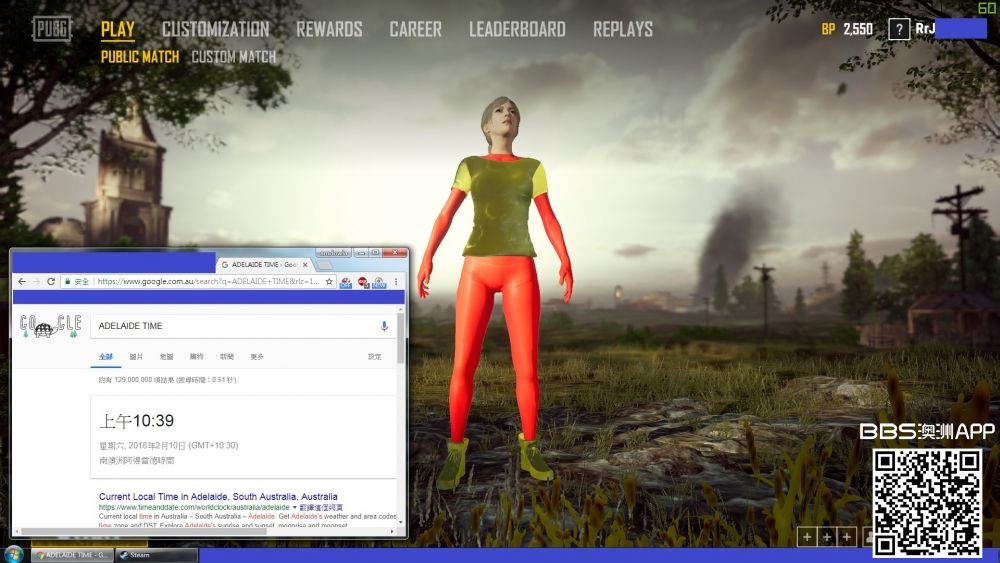The height and width of the screenshot is (563, 1000).
Task: Click the RrJ player name
Action: tap(925, 28)
